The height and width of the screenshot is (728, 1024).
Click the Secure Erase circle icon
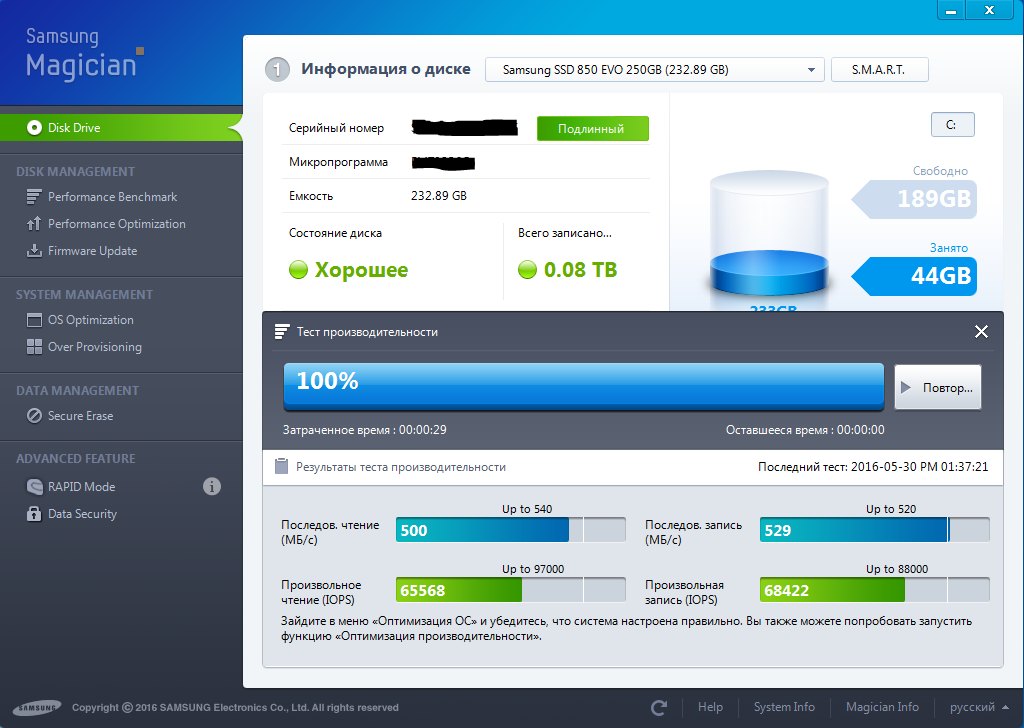tap(34, 416)
